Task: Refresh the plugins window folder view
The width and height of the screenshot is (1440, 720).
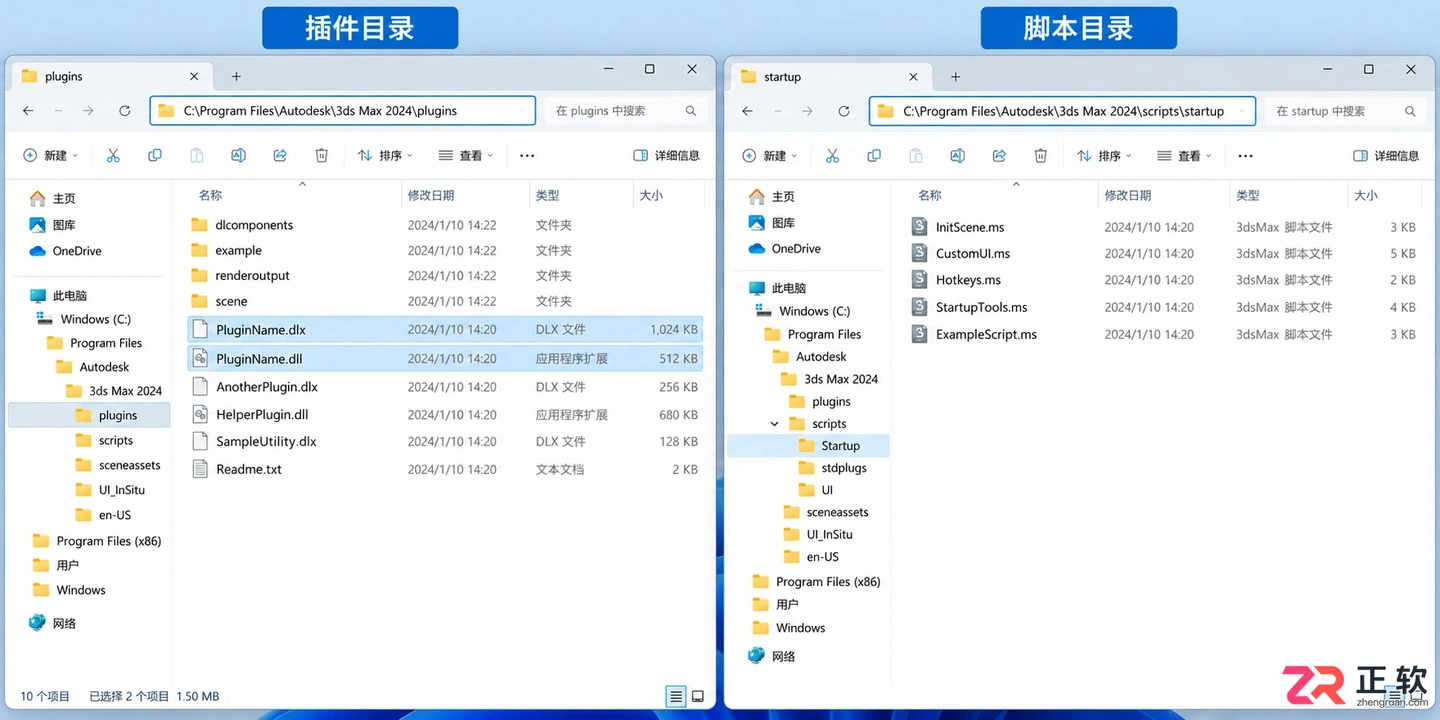Action: coord(124,111)
